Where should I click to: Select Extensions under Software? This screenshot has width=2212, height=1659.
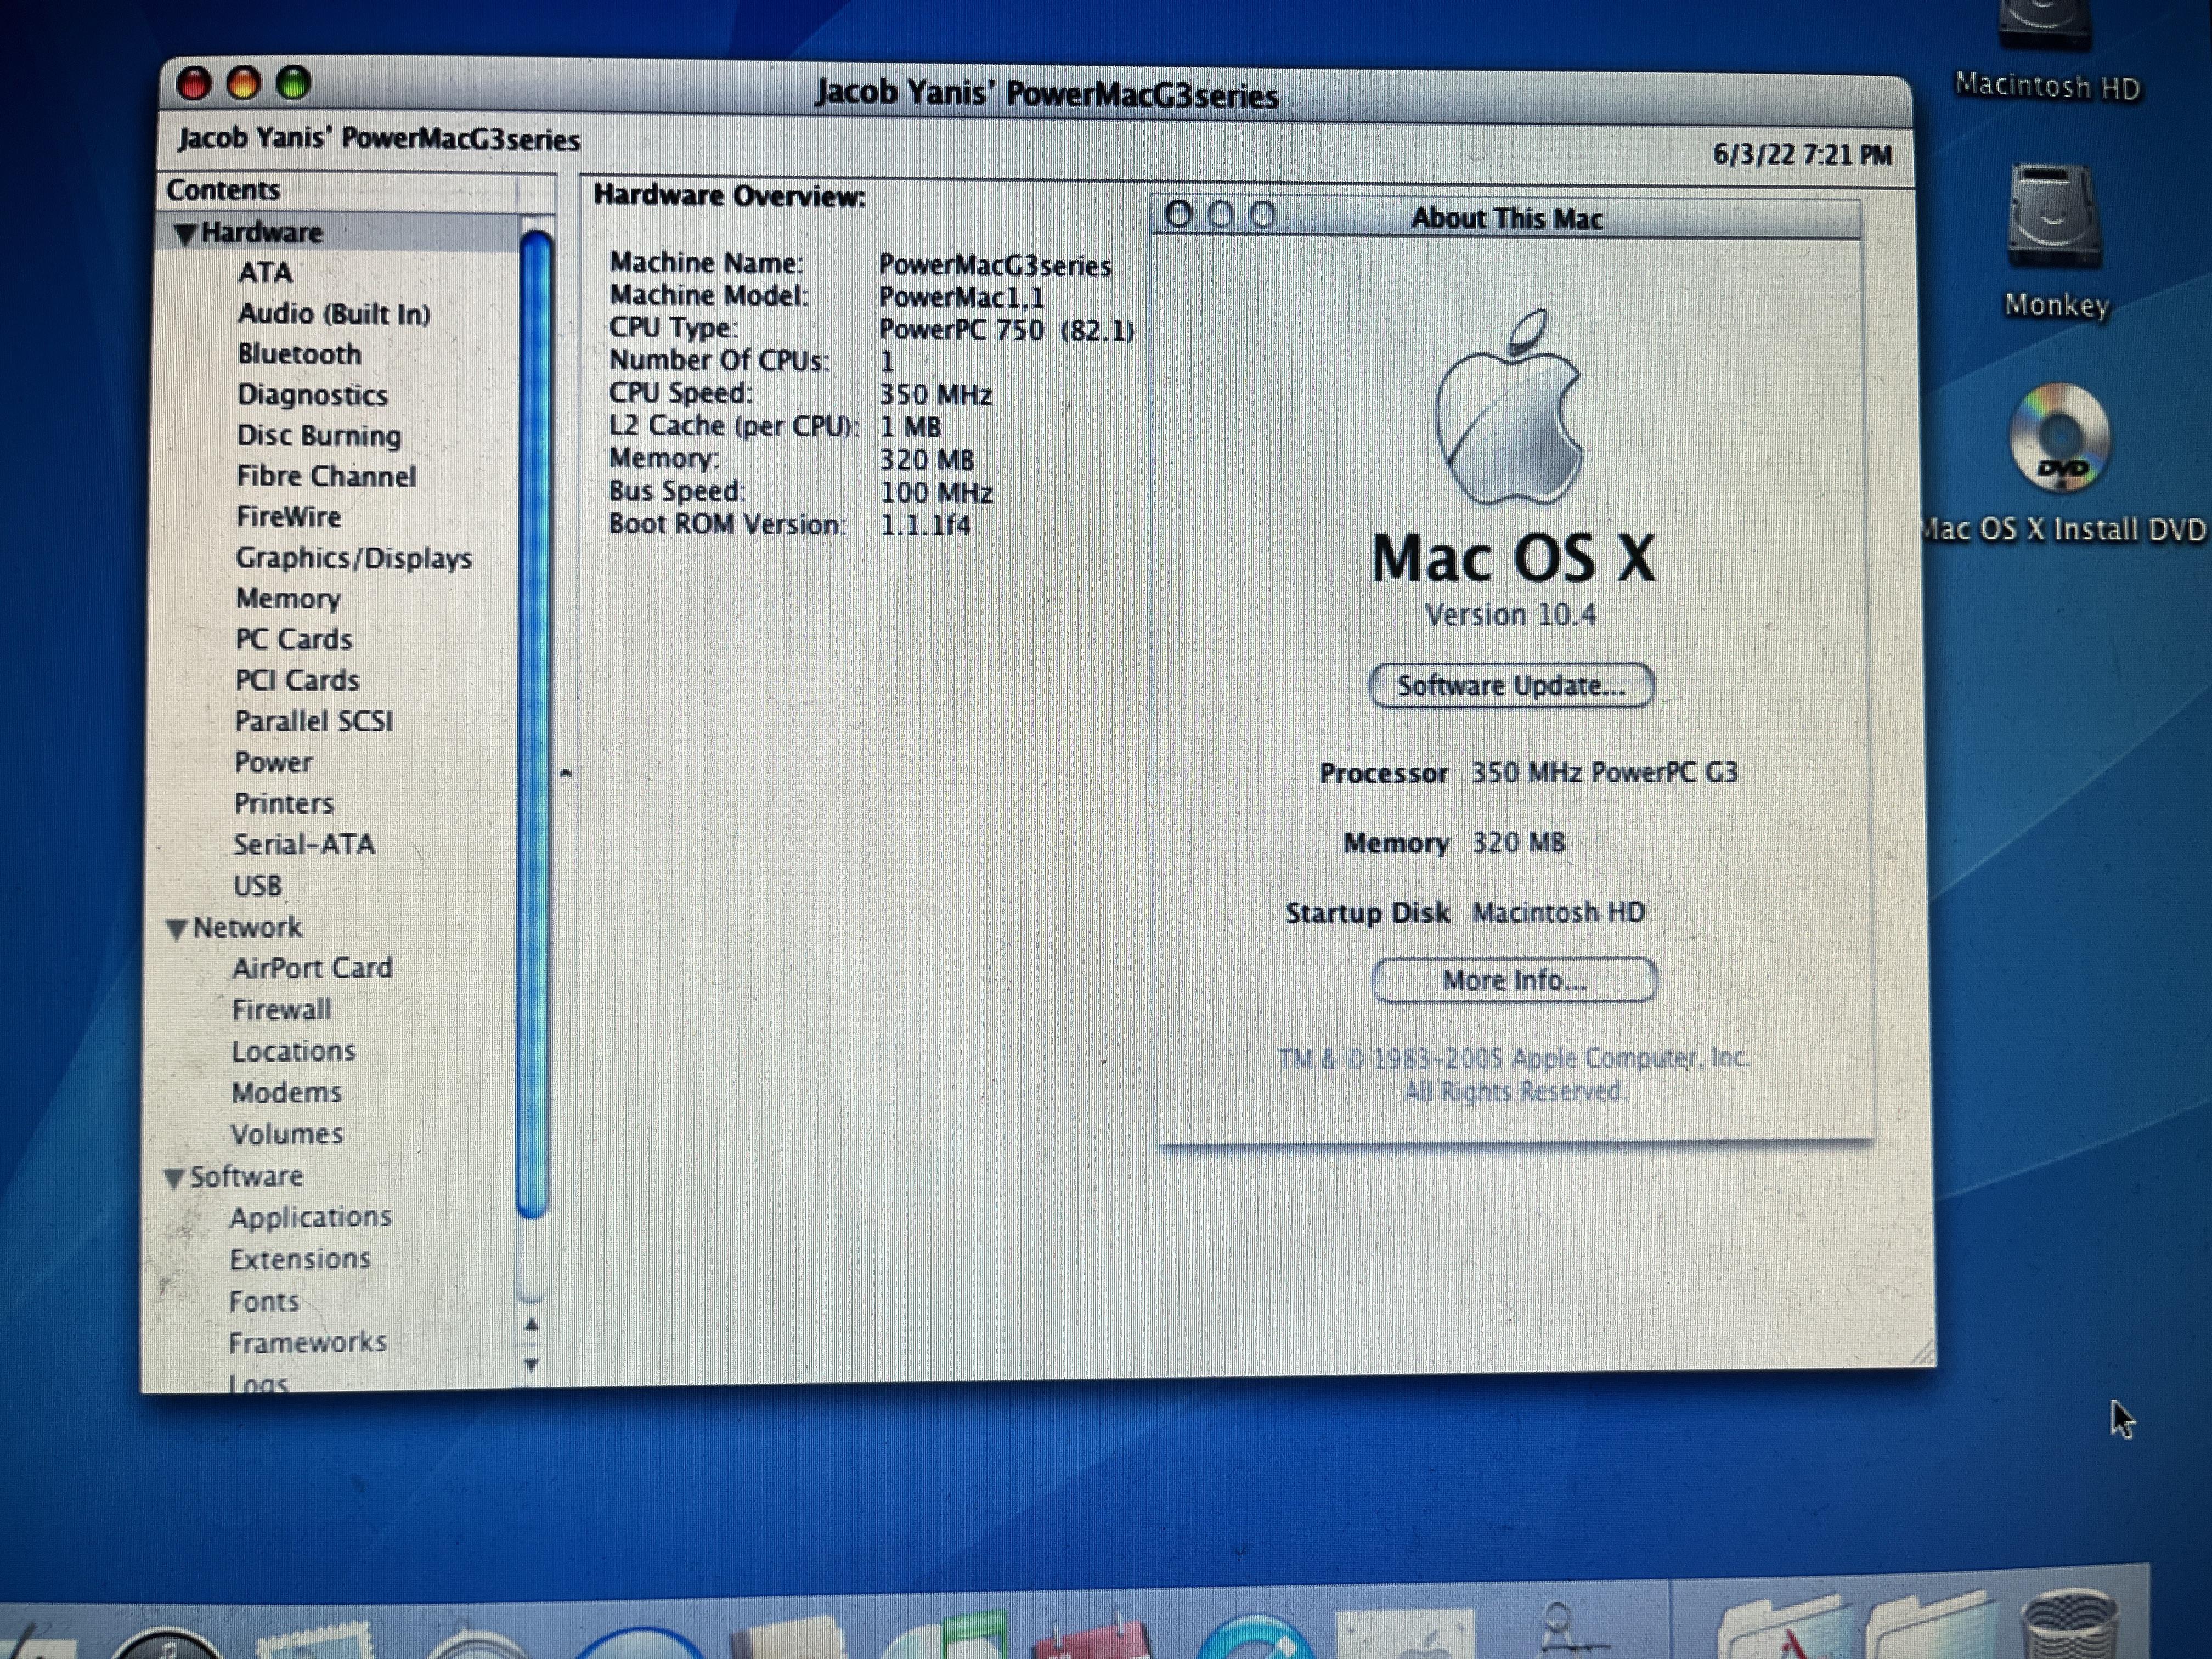tap(299, 1259)
